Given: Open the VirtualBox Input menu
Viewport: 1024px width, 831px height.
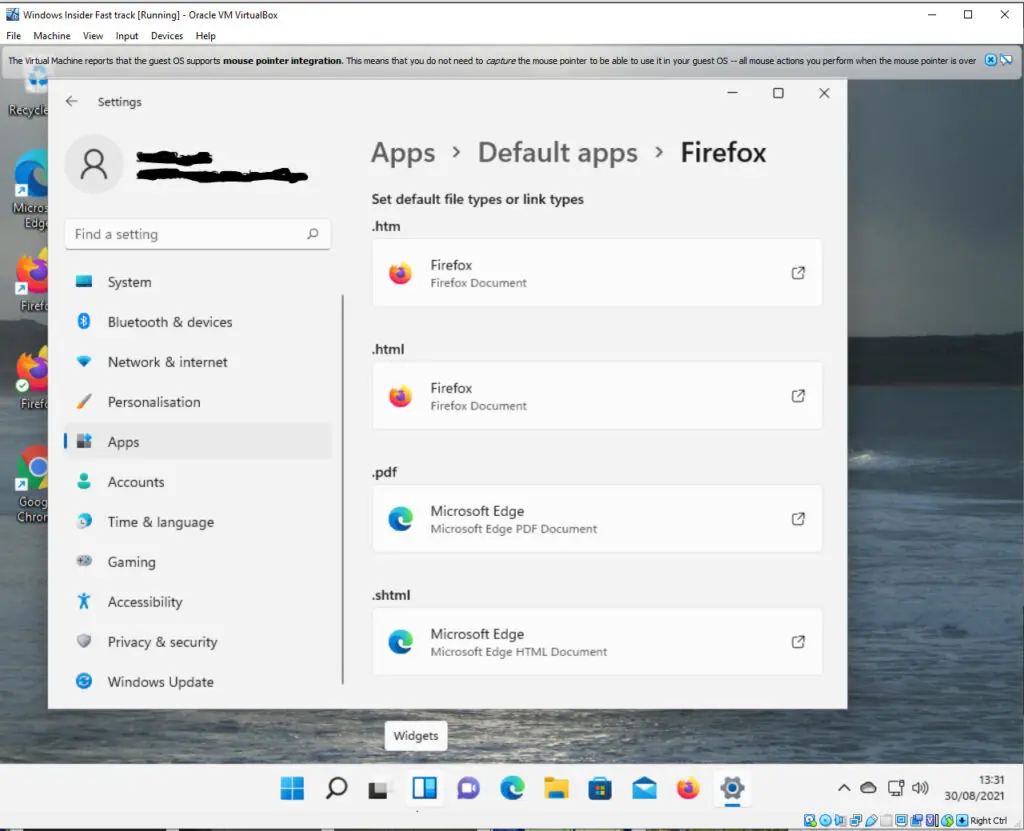Looking at the screenshot, I should click(127, 36).
